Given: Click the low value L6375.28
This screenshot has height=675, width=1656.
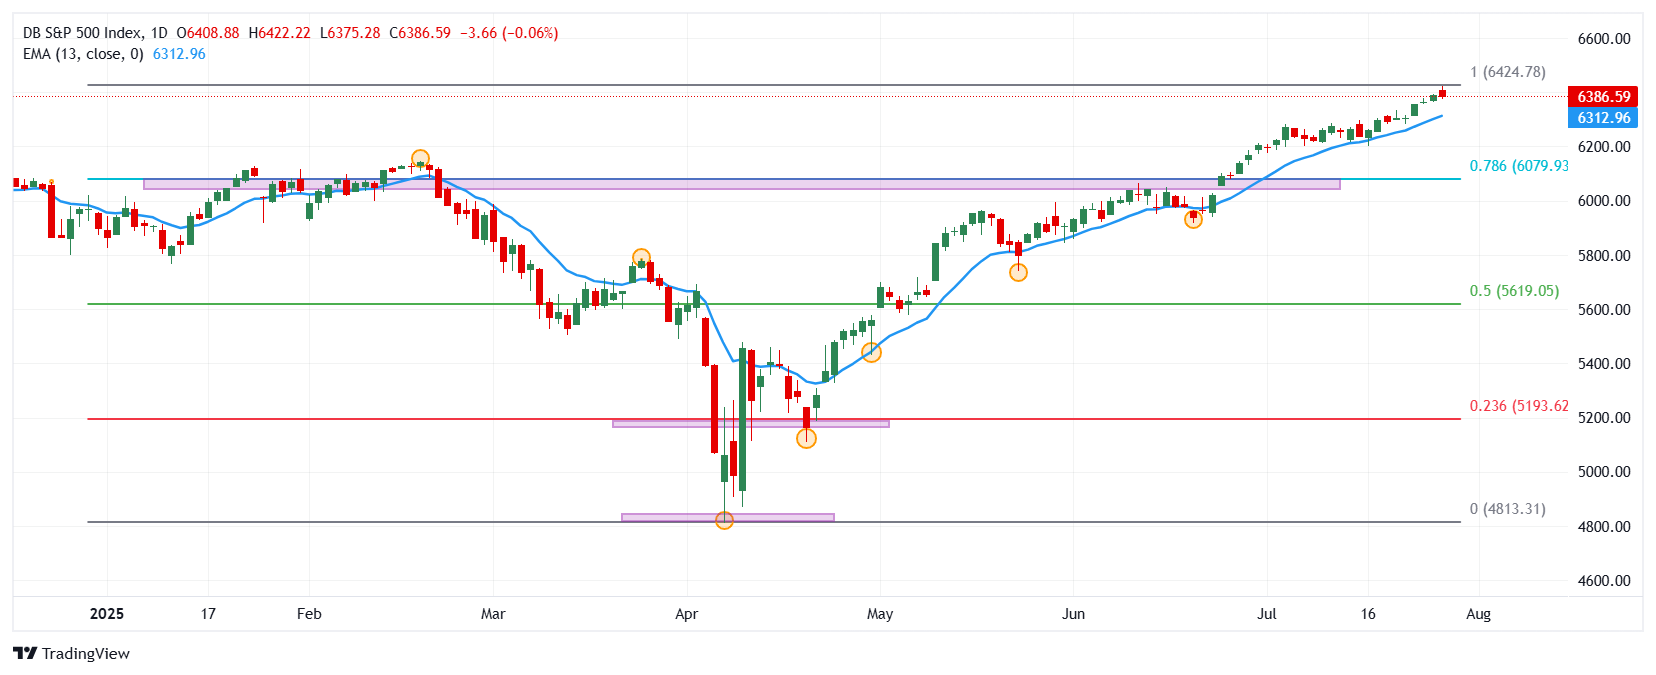Looking at the screenshot, I should tap(350, 33).
